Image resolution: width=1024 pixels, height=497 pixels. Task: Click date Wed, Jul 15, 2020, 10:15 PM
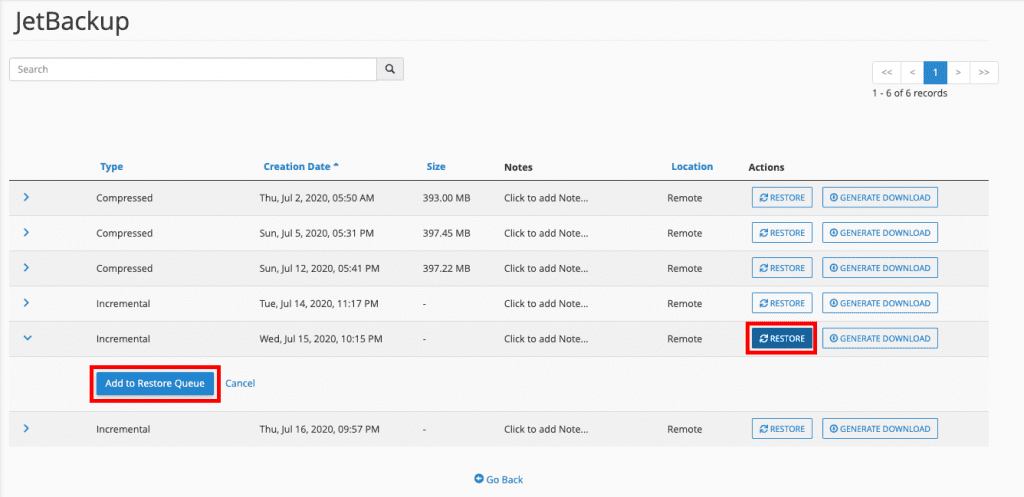321,339
